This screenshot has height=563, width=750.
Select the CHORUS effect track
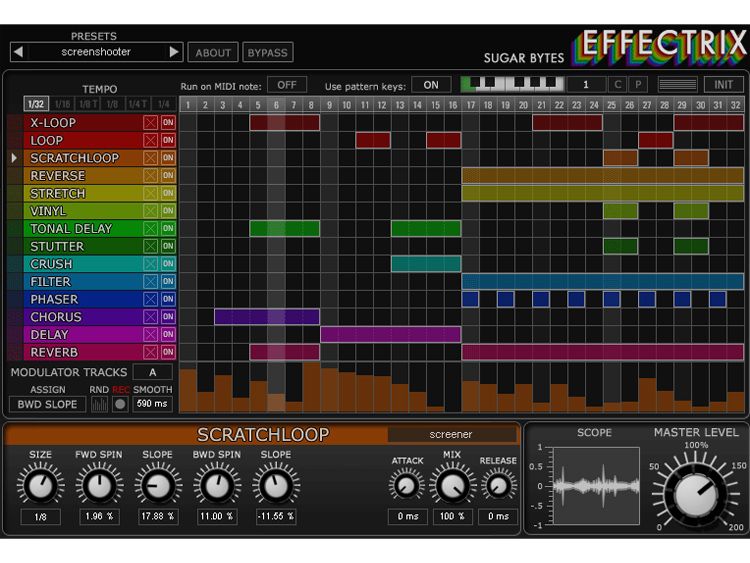(x=83, y=317)
